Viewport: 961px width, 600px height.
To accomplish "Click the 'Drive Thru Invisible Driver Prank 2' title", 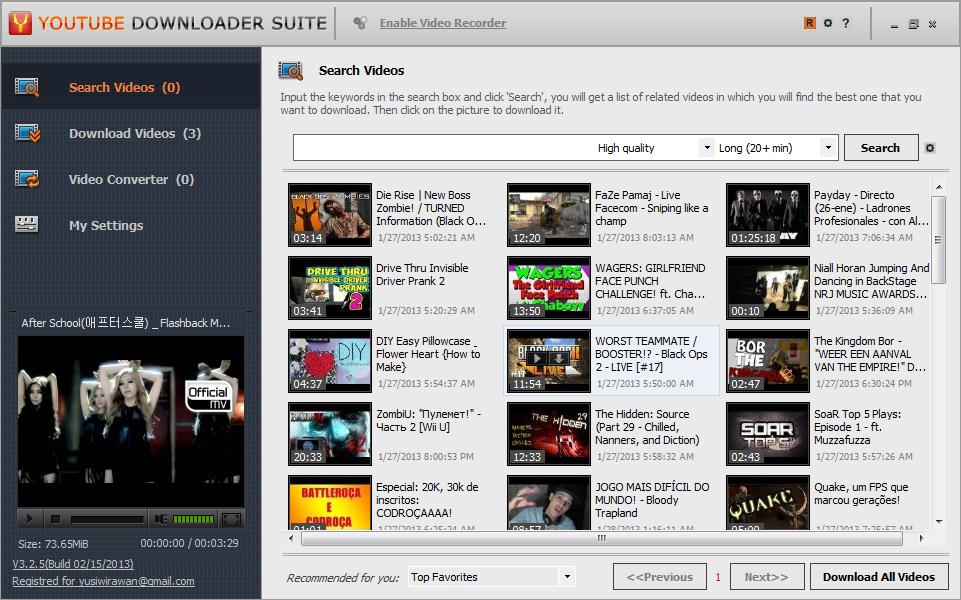I will point(422,275).
